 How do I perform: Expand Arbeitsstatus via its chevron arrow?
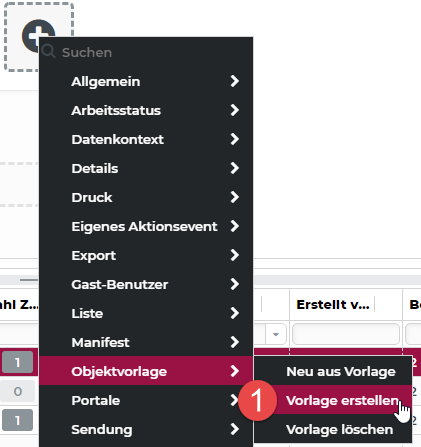pos(235,110)
